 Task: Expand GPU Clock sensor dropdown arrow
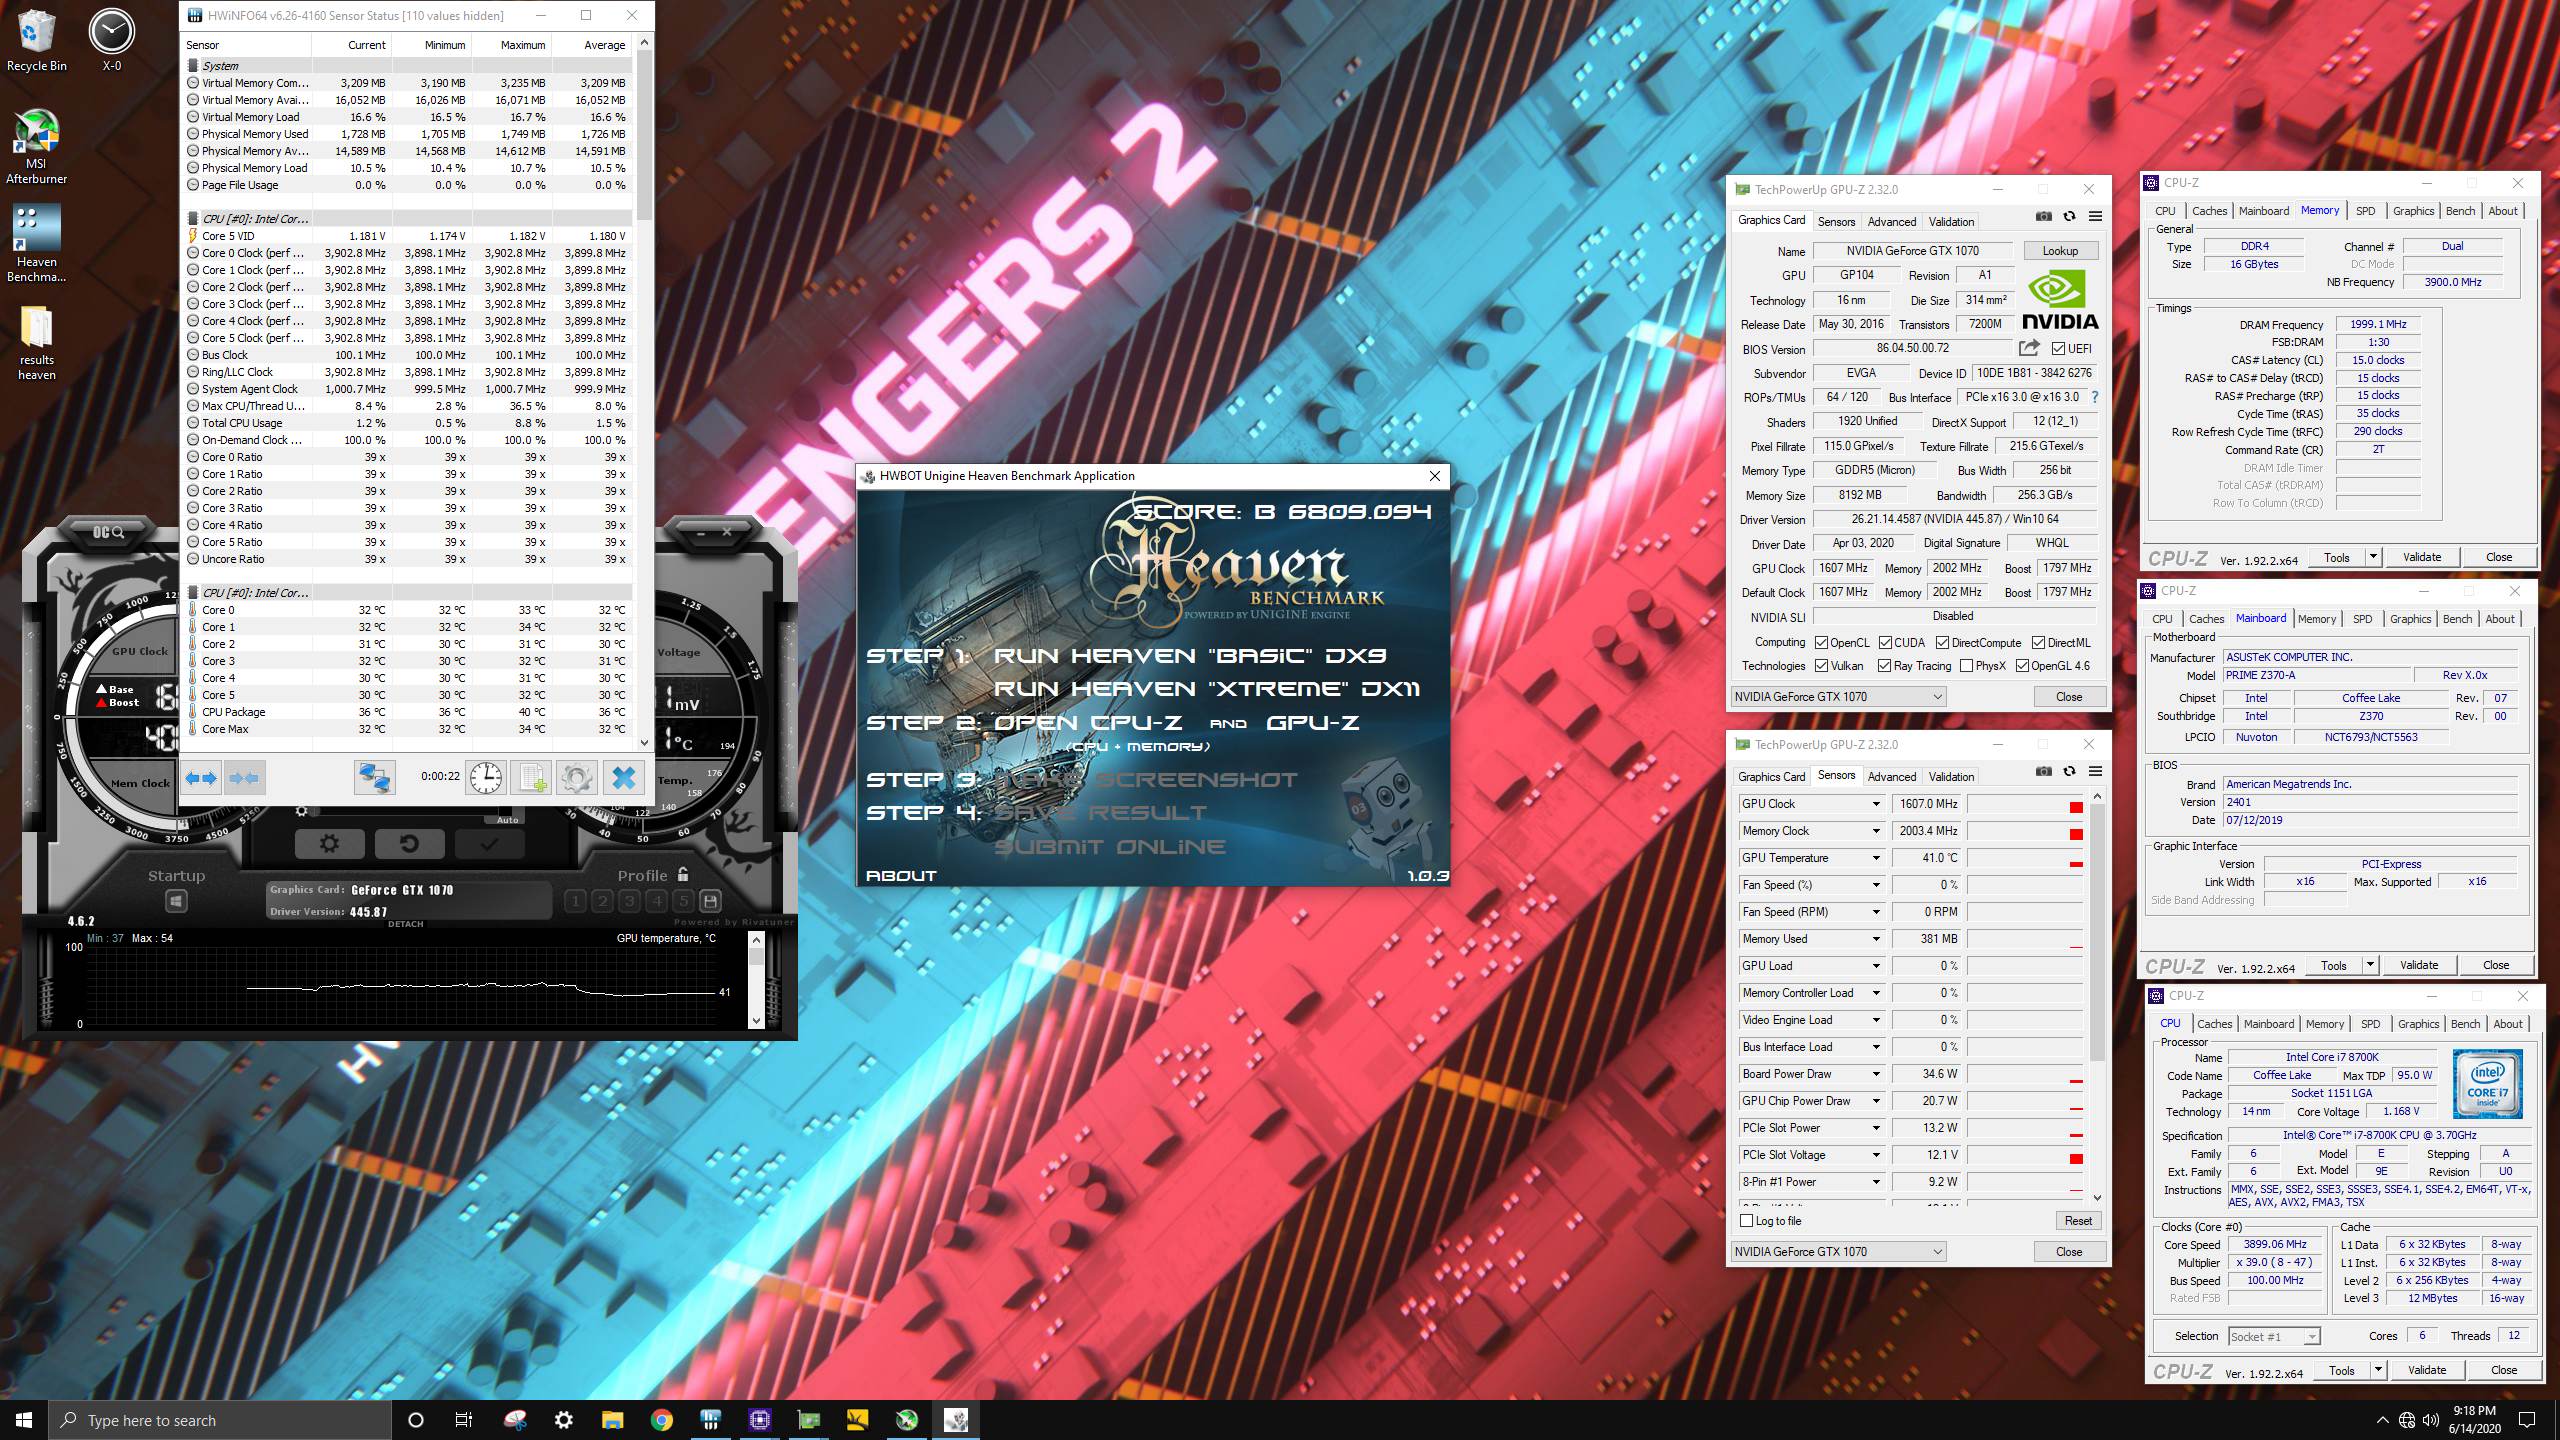(1875, 804)
